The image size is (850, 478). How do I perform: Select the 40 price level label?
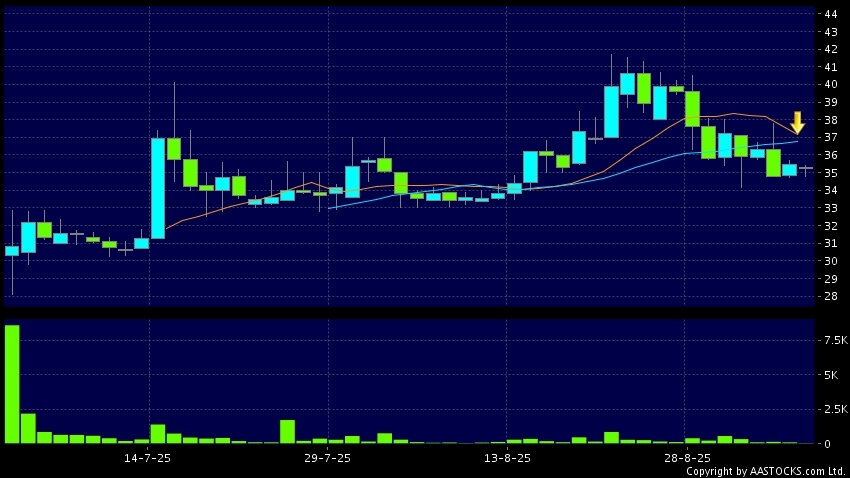coord(830,85)
